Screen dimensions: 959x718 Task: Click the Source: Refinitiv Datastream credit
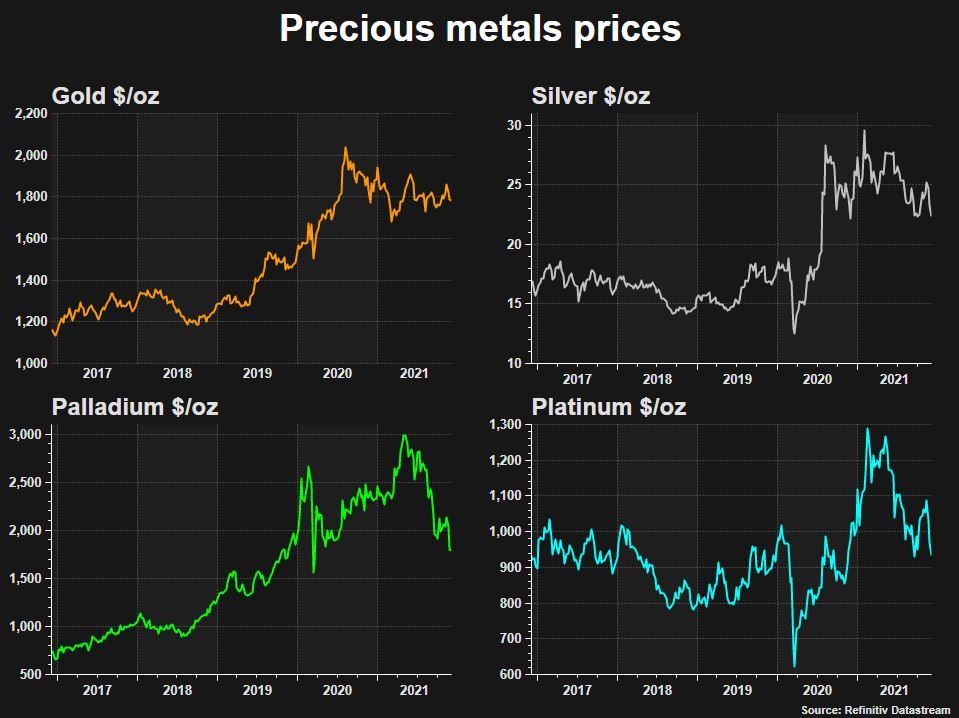[x=876, y=710]
